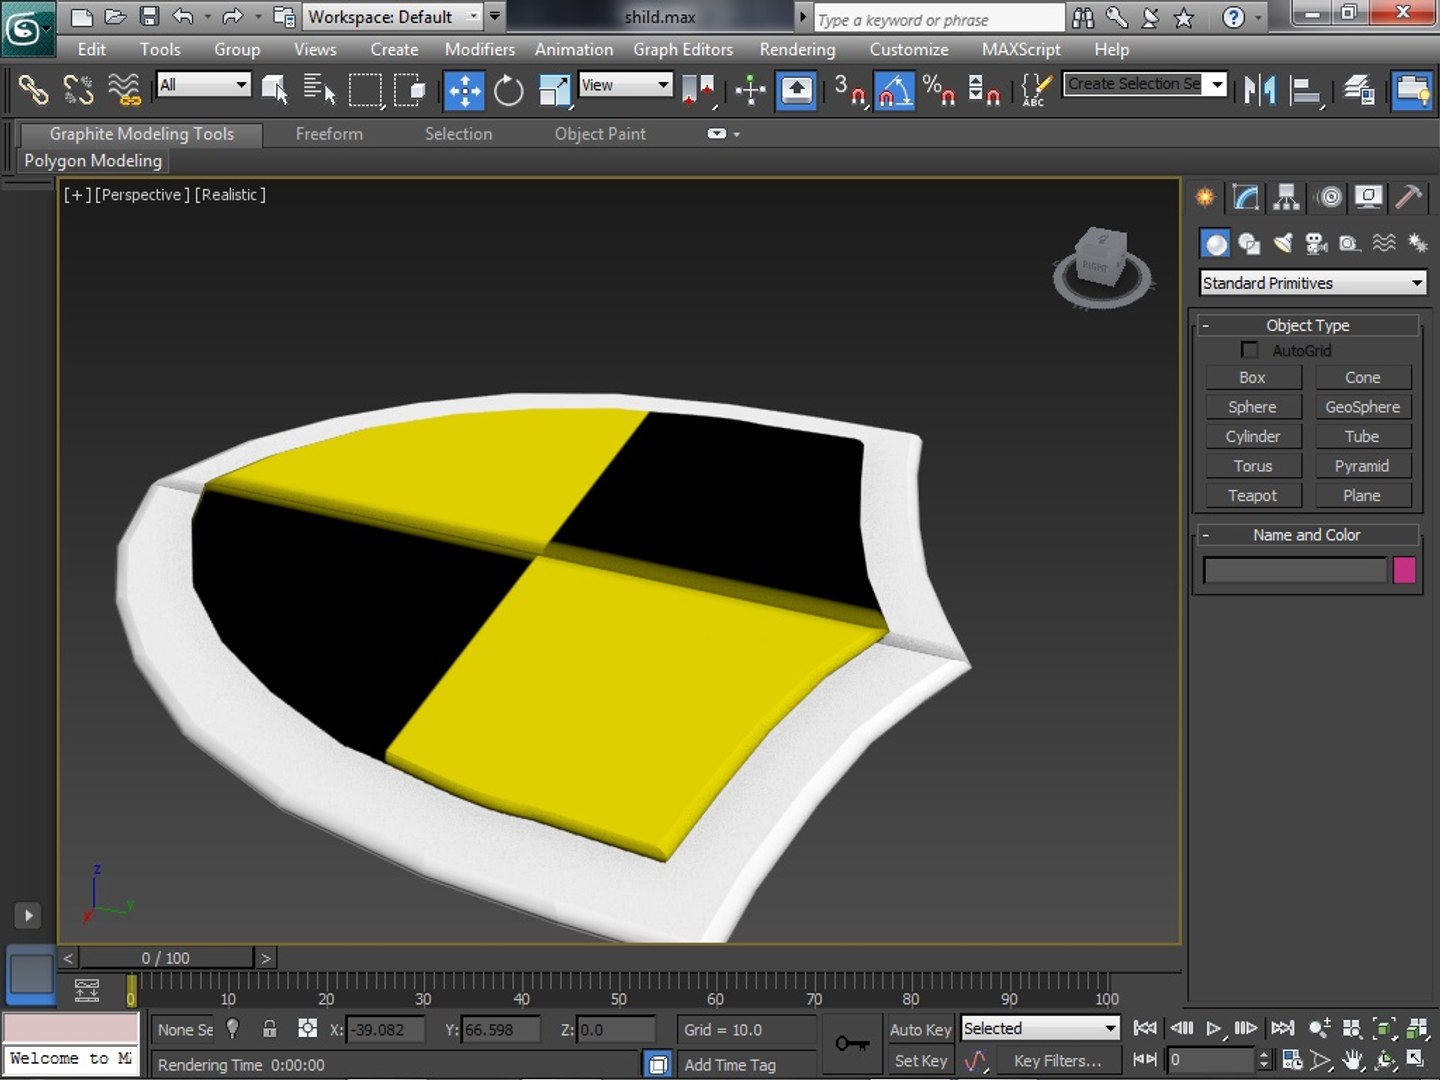Click the Set Key button
The height and width of the screenshot is (1080, 1440).
(920, 1061)
